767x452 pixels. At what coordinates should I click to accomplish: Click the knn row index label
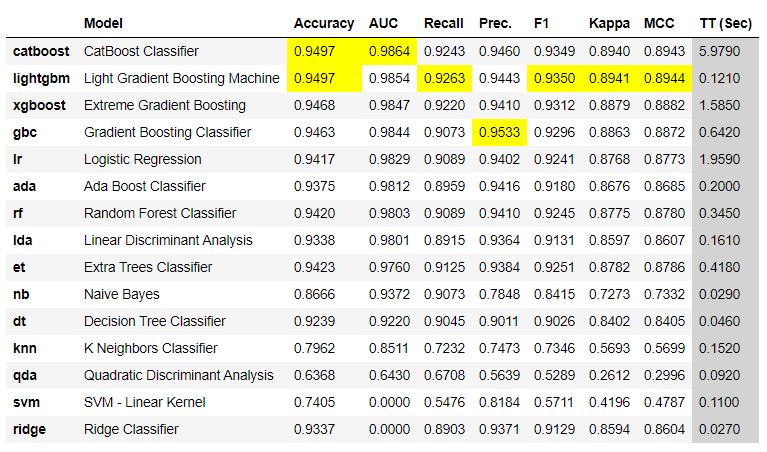tap(26, 348)
